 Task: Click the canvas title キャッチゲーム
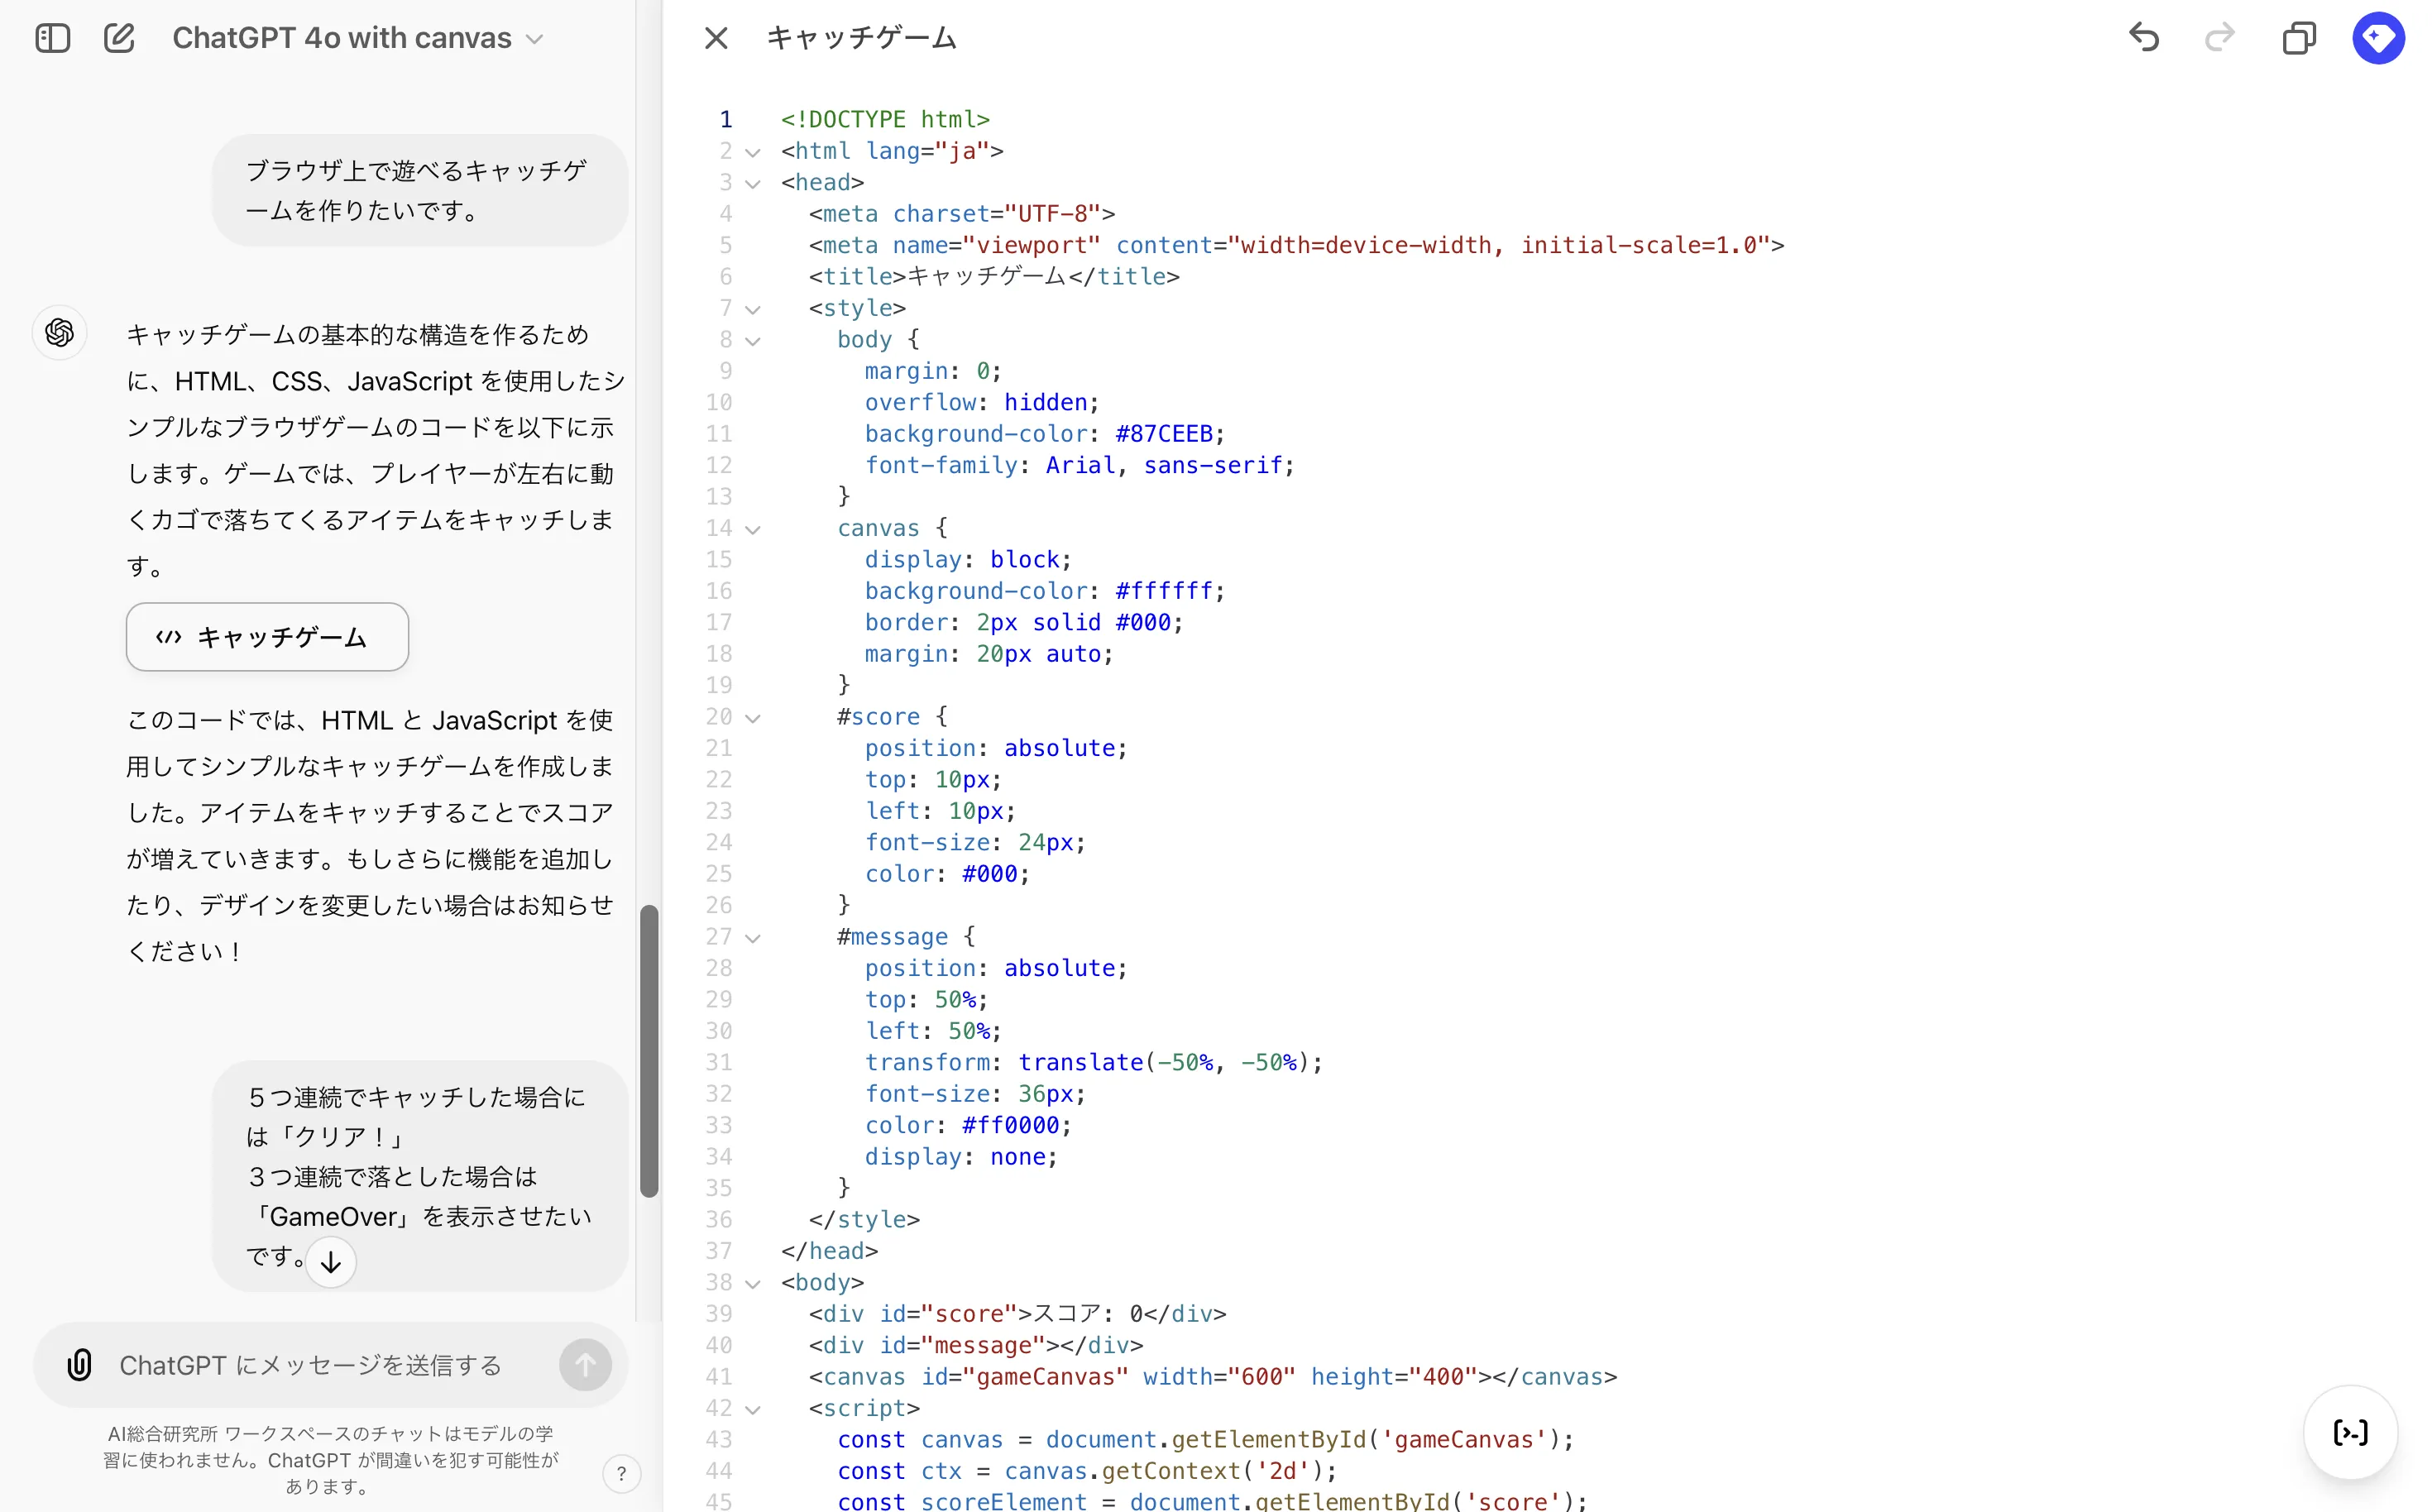click(x=861, y=38)
